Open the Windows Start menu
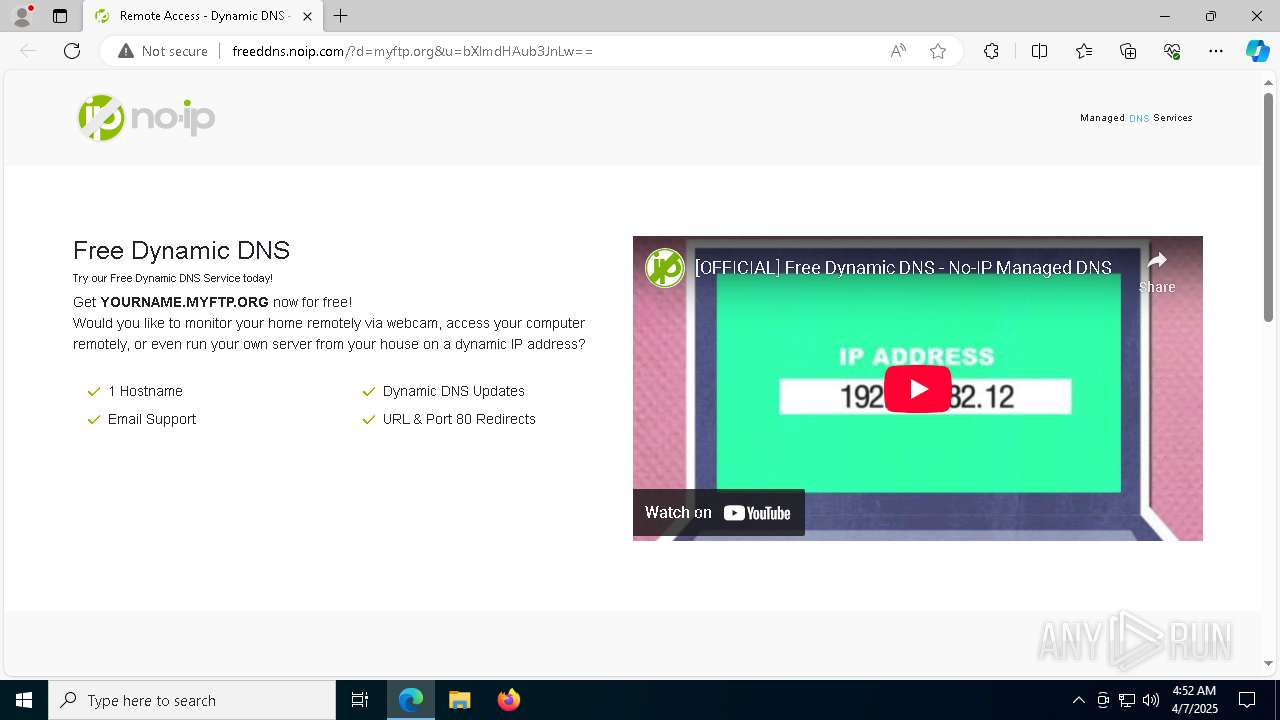 point(24,700)
